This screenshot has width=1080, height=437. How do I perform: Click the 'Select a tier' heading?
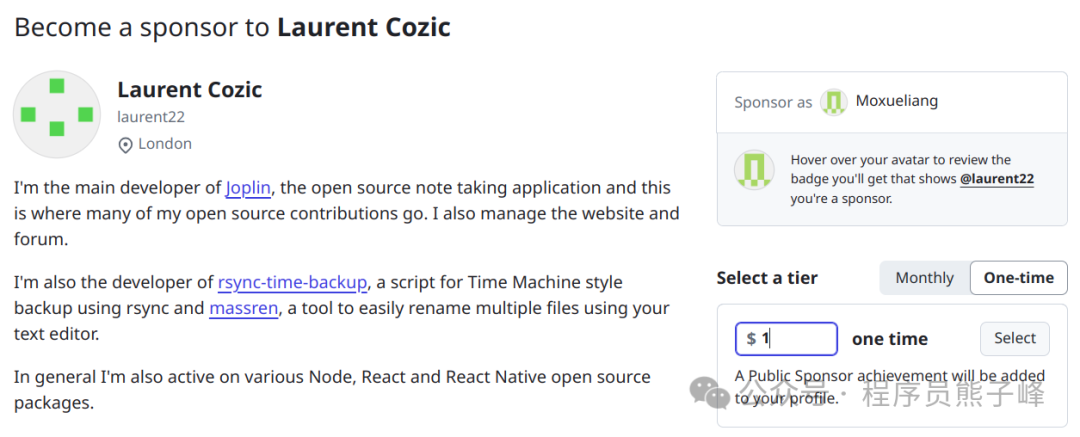point(767,278)
